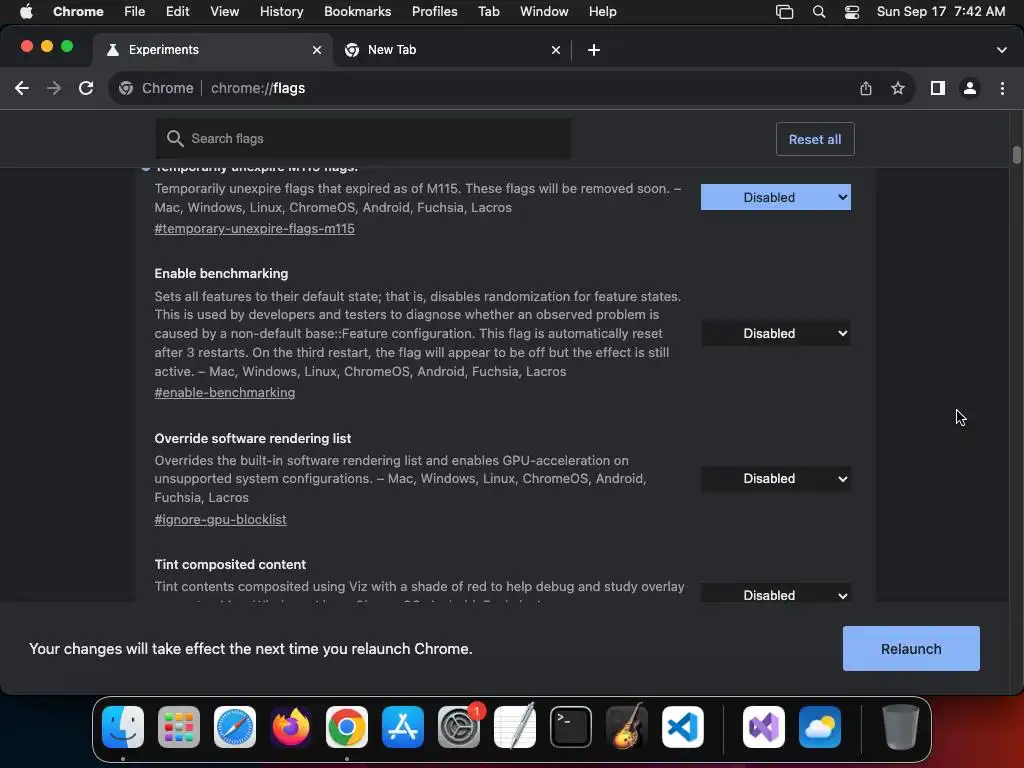Image resolution: width=1024 pixels, height=768 pixels.
Task: Open the Chrome application menu
Action: 78,12
